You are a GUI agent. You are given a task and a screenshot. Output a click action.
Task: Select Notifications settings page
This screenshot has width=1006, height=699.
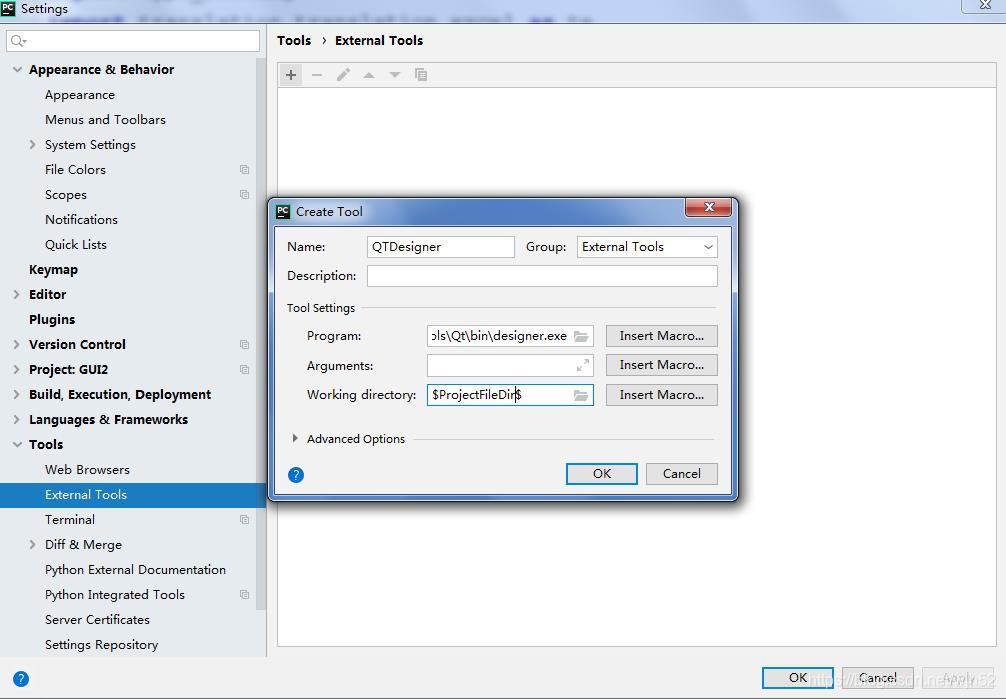81,220
